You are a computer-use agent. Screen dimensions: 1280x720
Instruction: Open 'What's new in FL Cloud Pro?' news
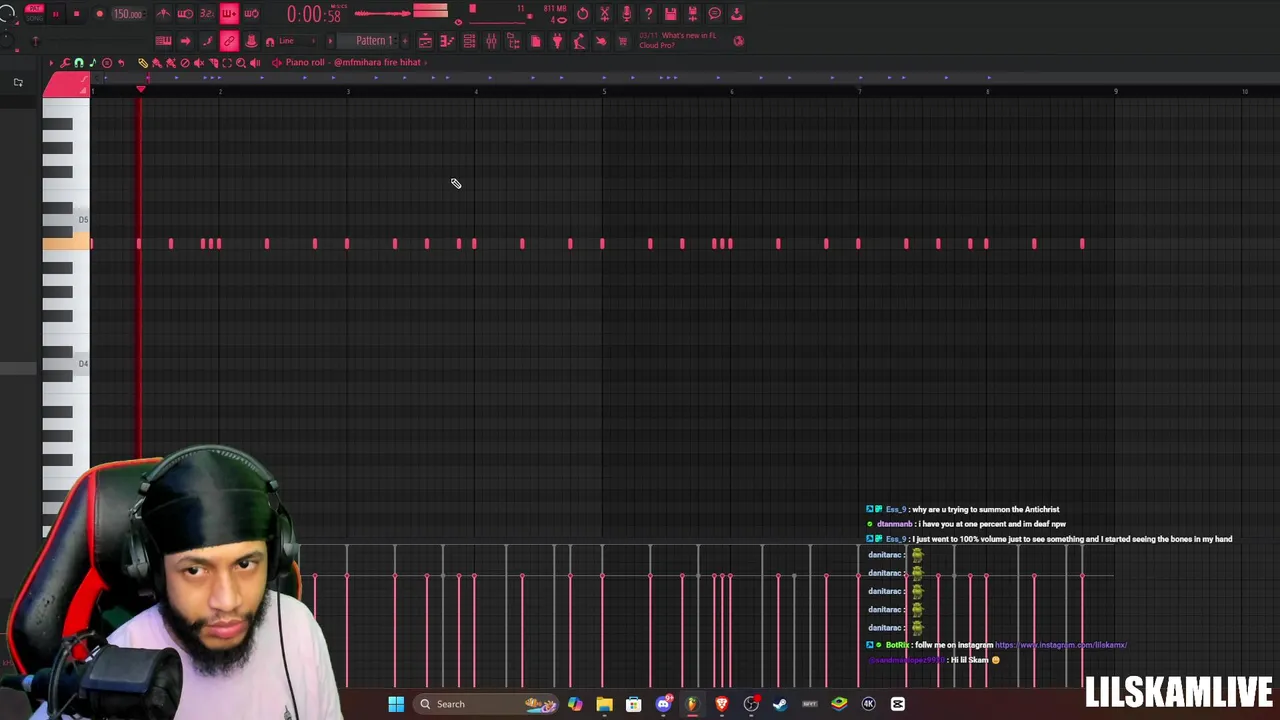(677, 40)
